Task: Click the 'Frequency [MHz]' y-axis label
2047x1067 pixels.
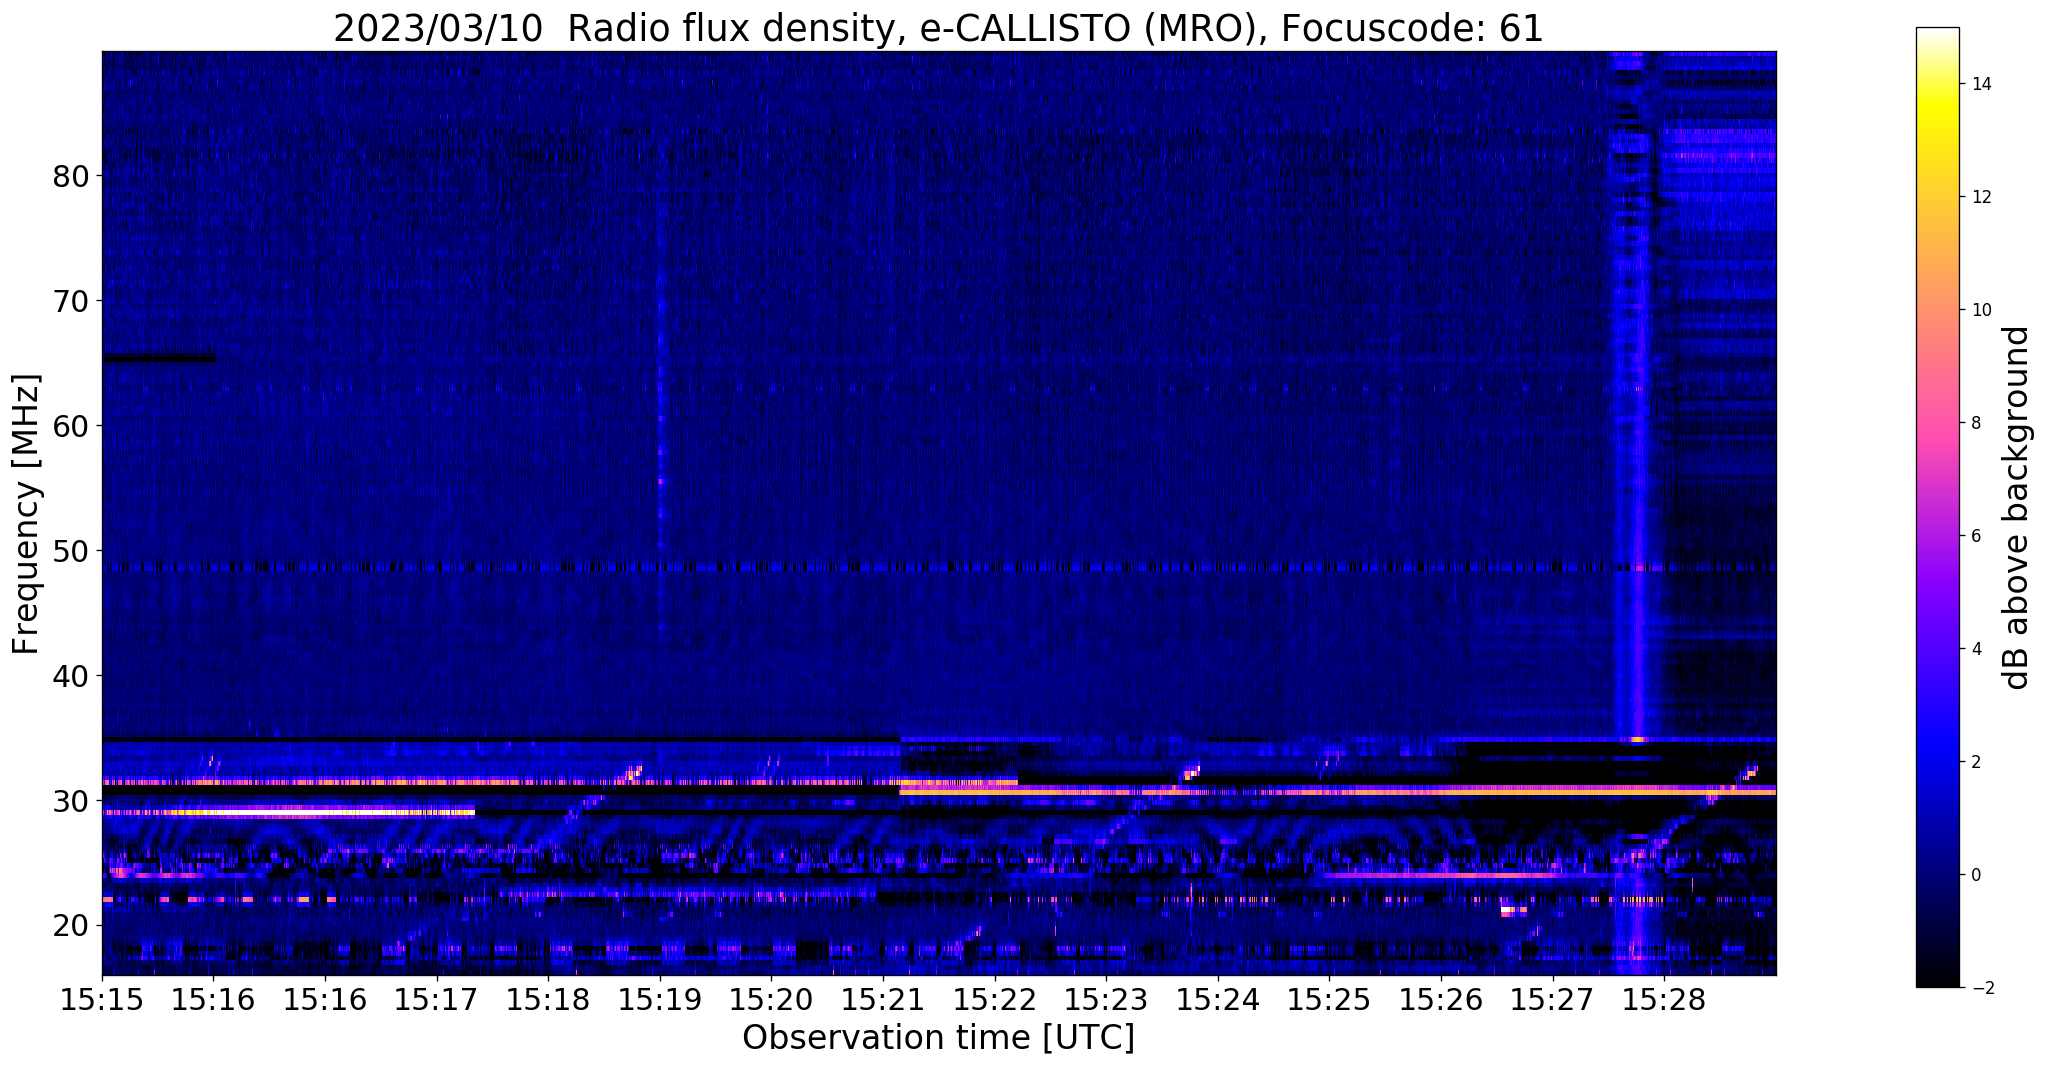Action: pos(27,514)
